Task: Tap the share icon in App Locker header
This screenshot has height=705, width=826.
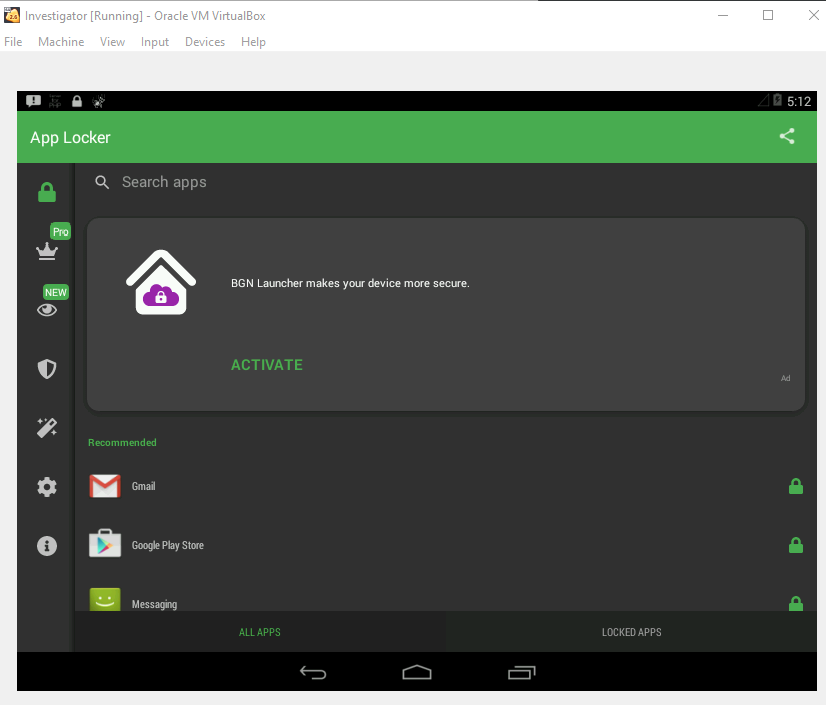Action: pyautogui.click(x=787, y=136)
